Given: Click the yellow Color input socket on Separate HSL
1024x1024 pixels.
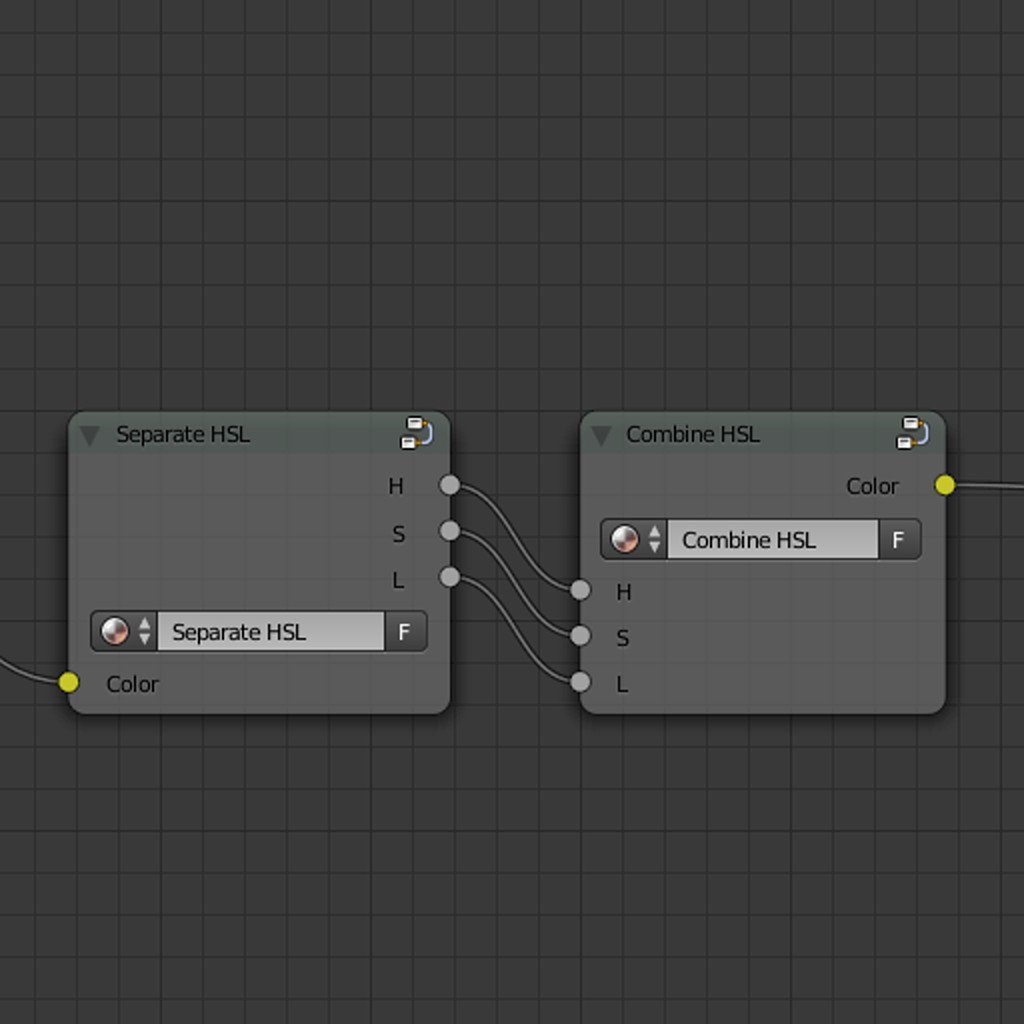Looking at the screenshot, I should 67,681.
